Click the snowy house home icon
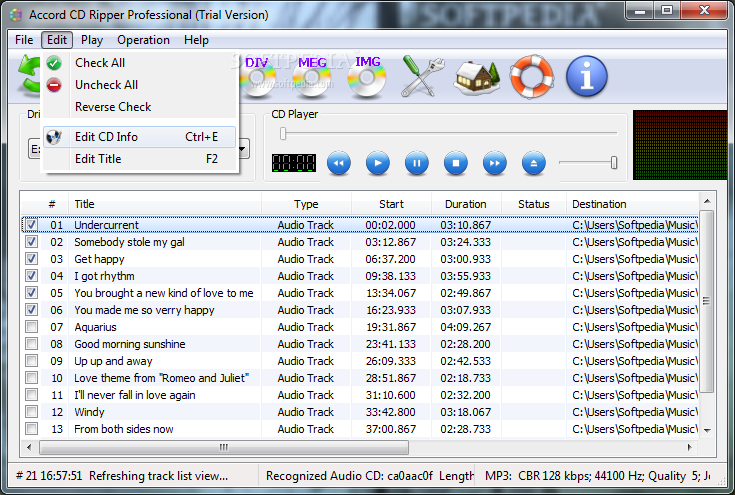 pyautogui.click(x=477, y=77)
